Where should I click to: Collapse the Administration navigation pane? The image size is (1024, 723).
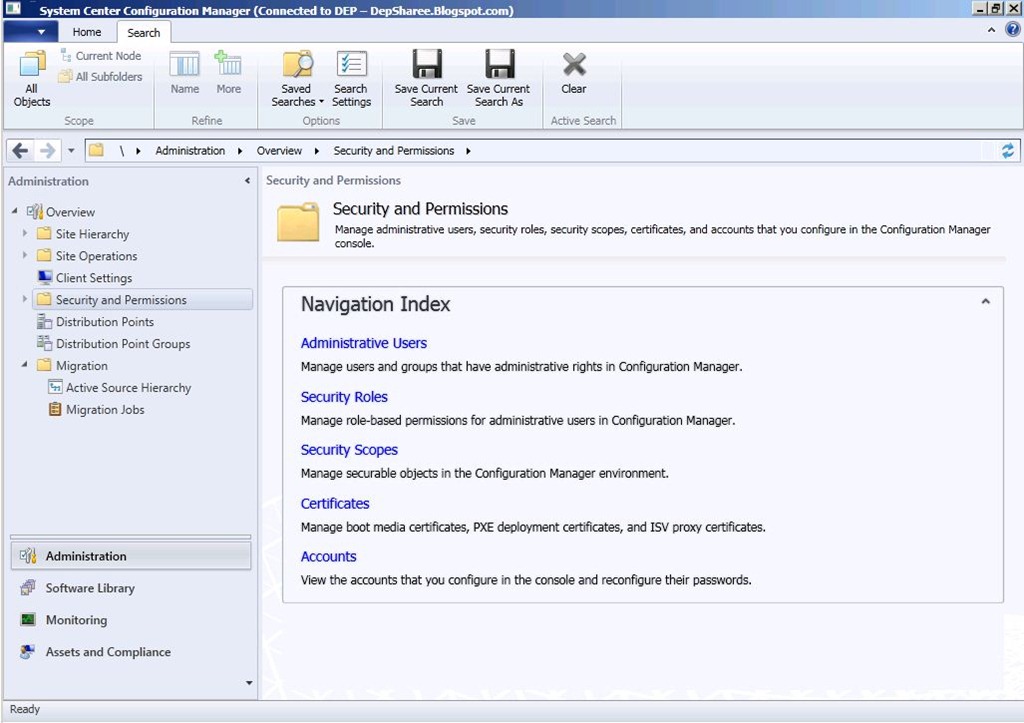247,181
